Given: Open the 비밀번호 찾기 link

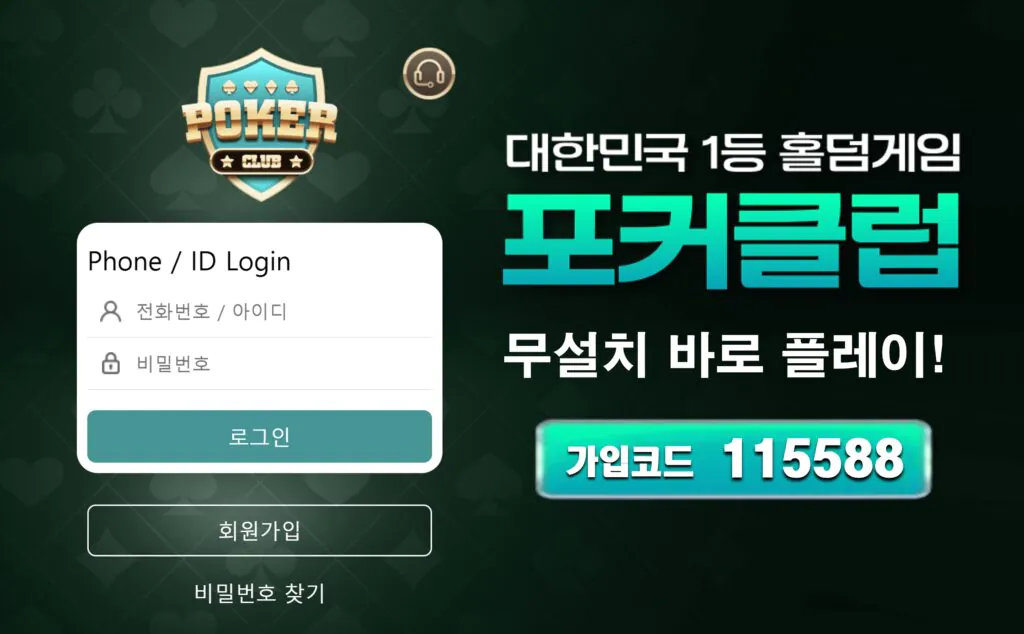Looking at the screenshot, I should point(259,593).
